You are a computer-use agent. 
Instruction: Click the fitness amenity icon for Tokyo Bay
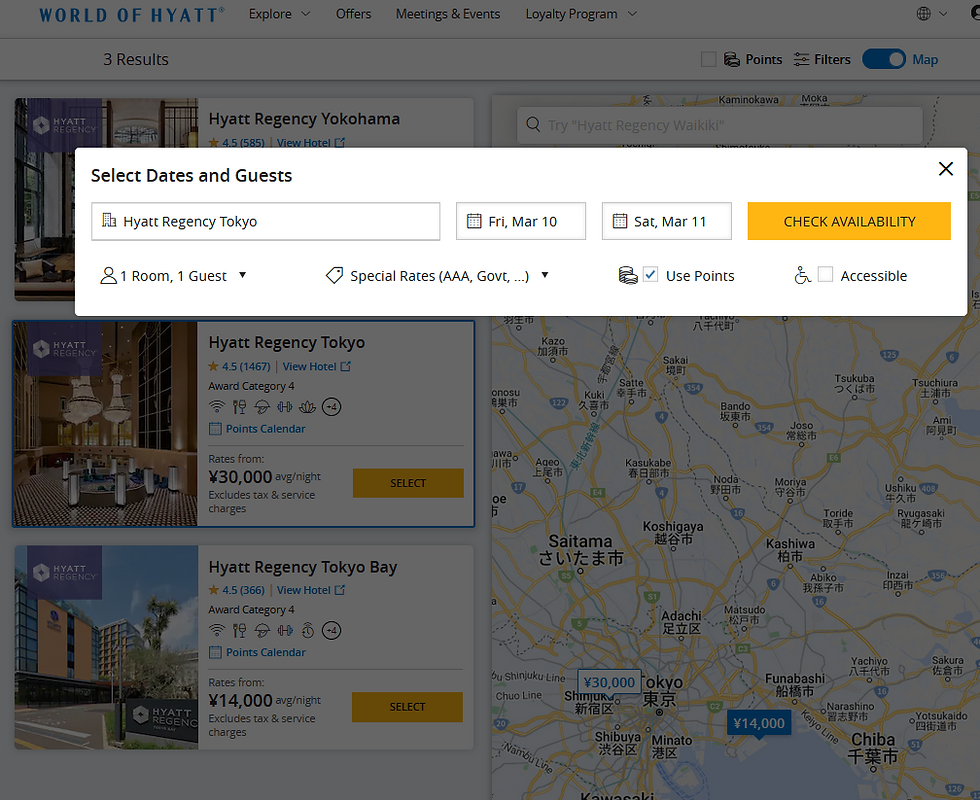click(x=285, y=631)
